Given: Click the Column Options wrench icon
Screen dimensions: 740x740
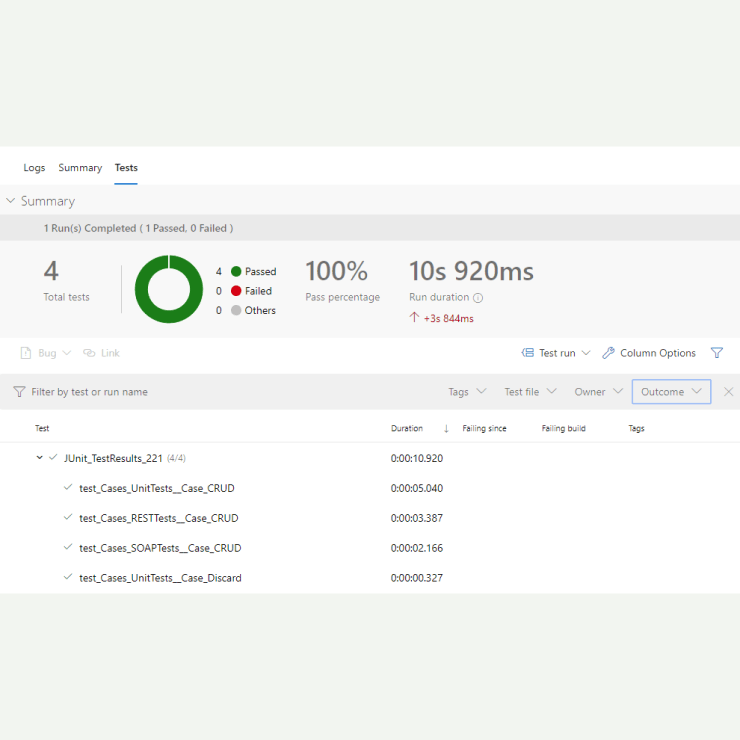Looking at the screenshot, I should point(608,353).
